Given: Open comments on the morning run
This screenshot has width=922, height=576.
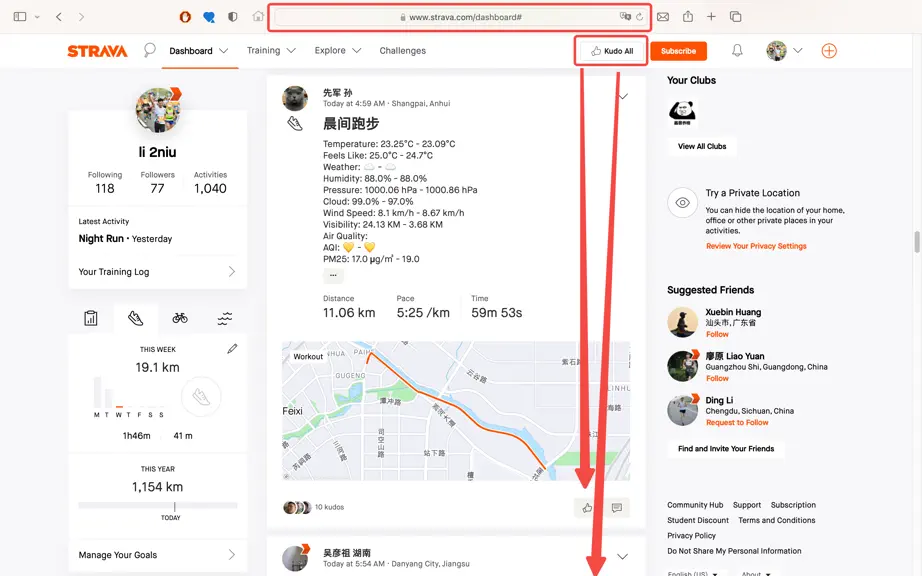Looking at the screenshot, I should [x=616, y=507].
